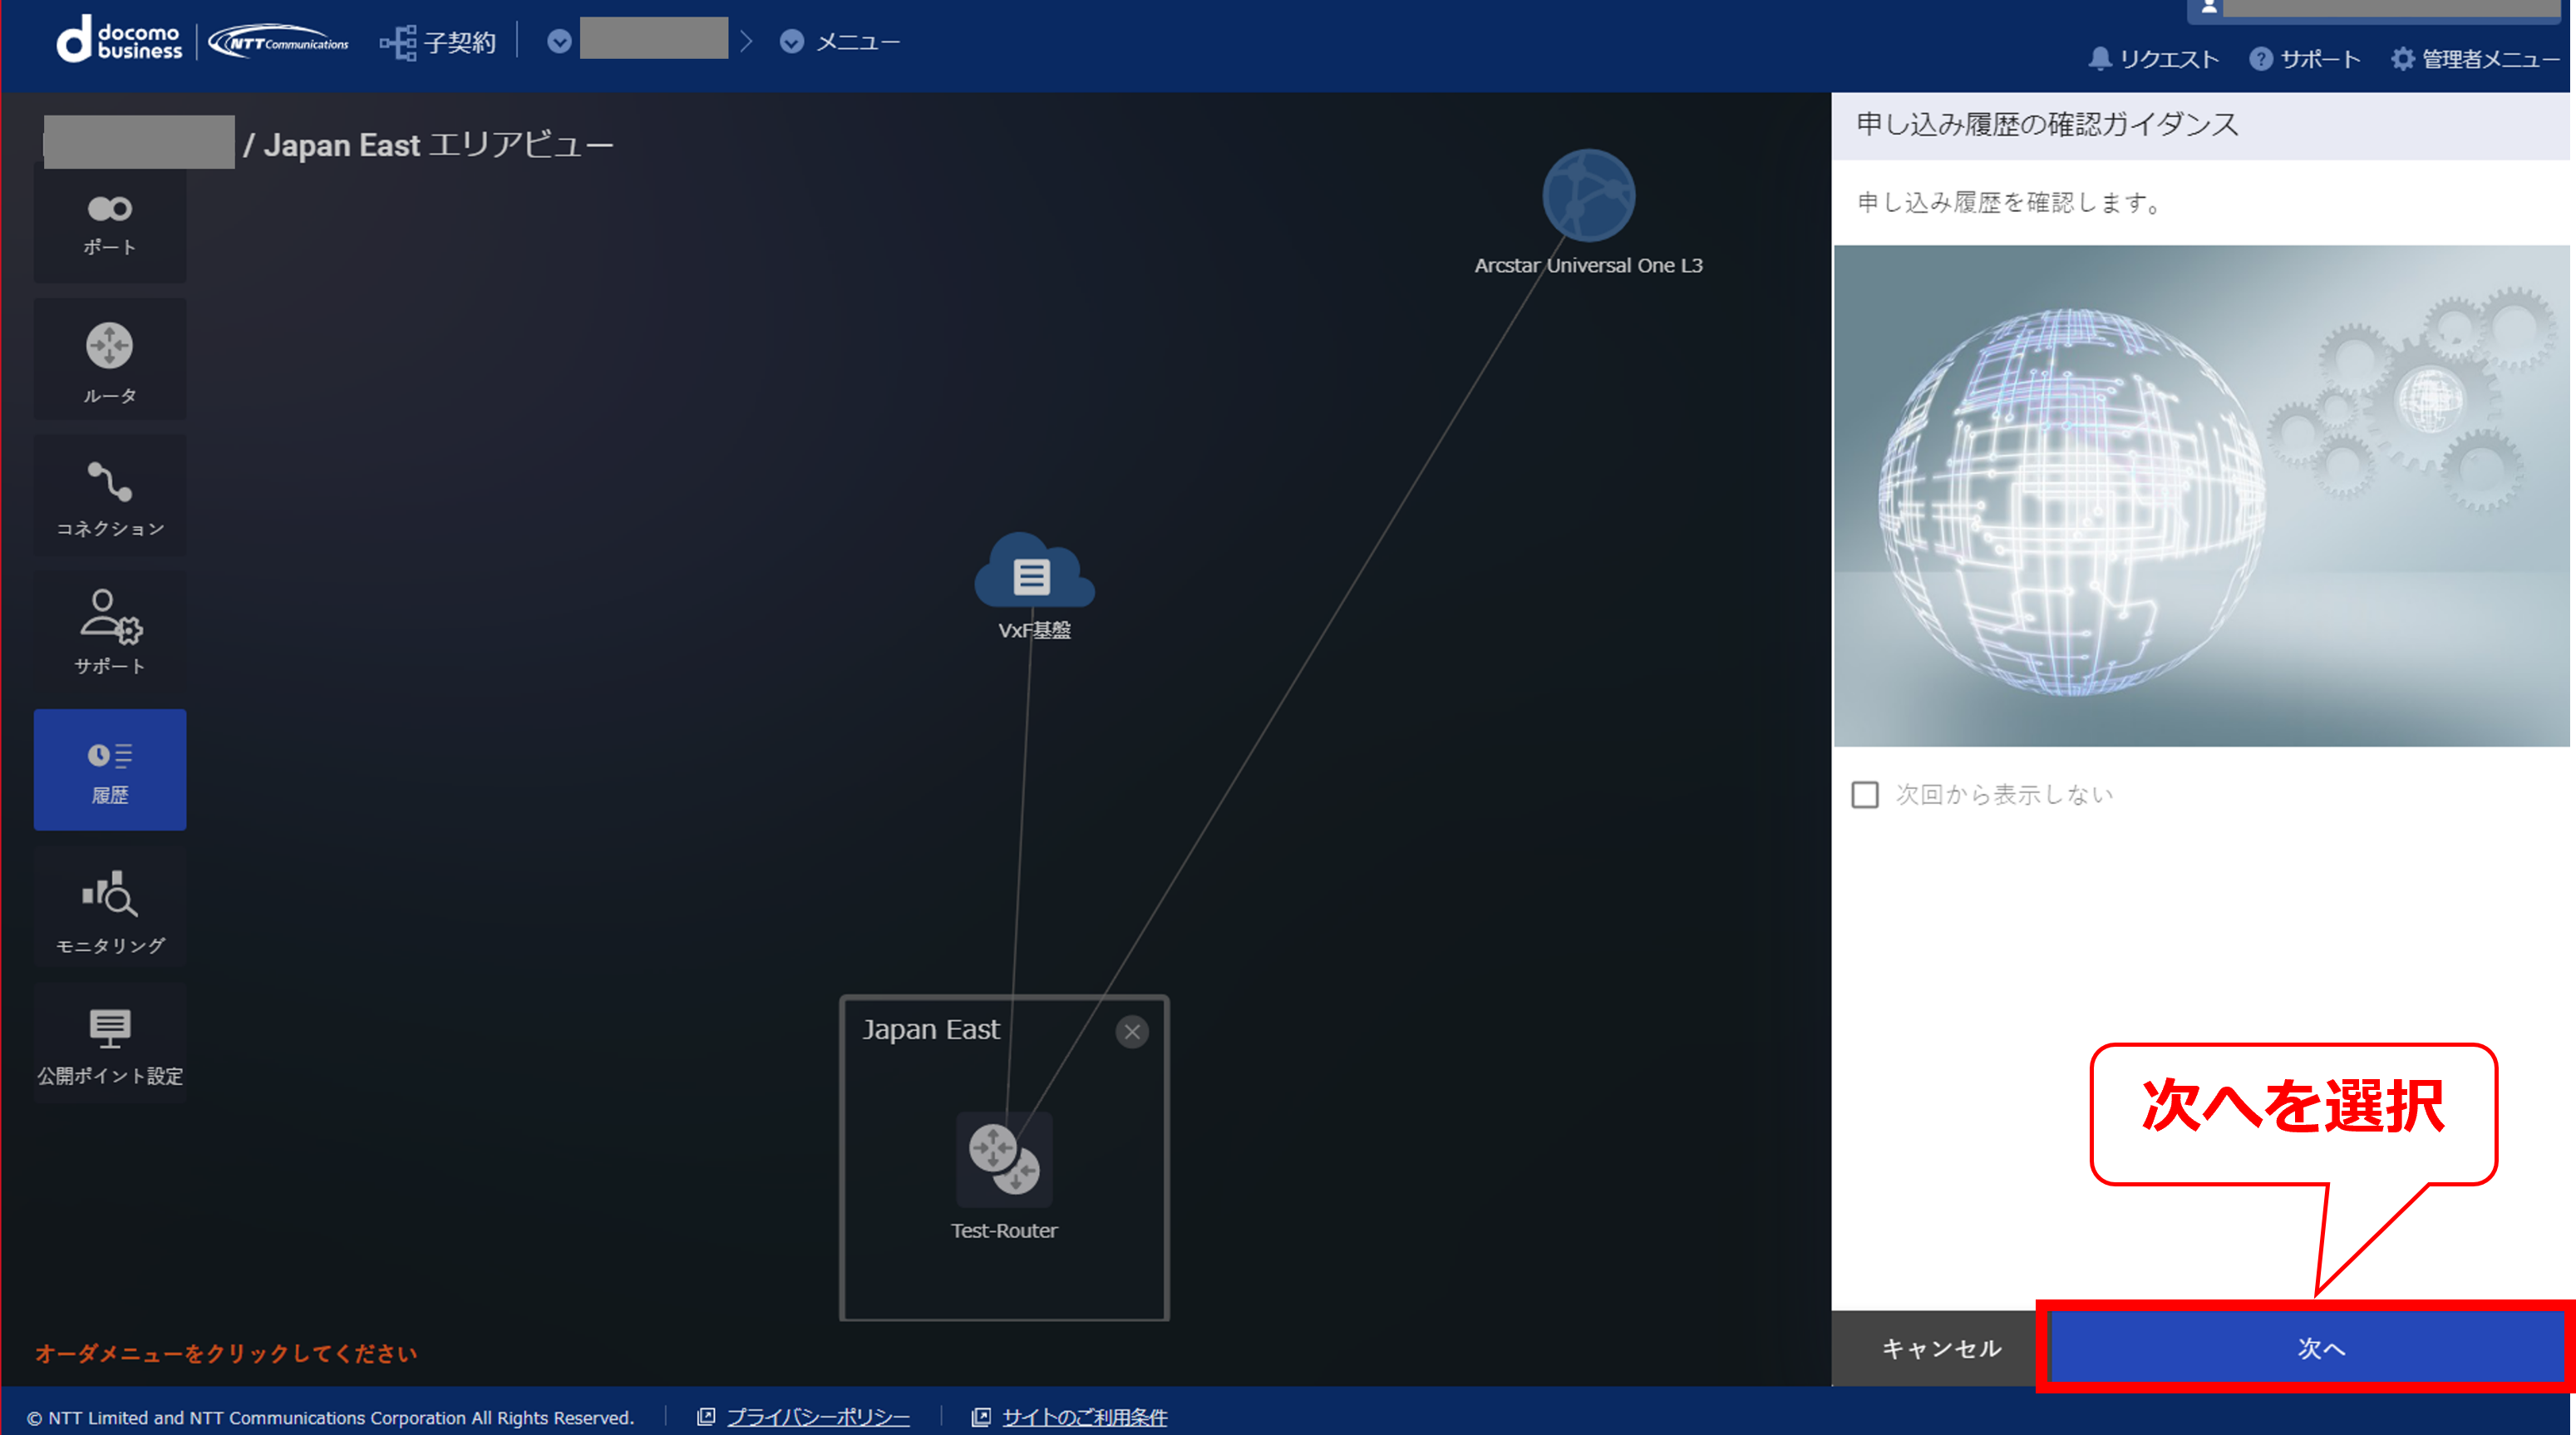Open the プライバシーポリシー link
Image resolution: width=2576 pixels, height=1435 pixels.
coord(818,1417)
